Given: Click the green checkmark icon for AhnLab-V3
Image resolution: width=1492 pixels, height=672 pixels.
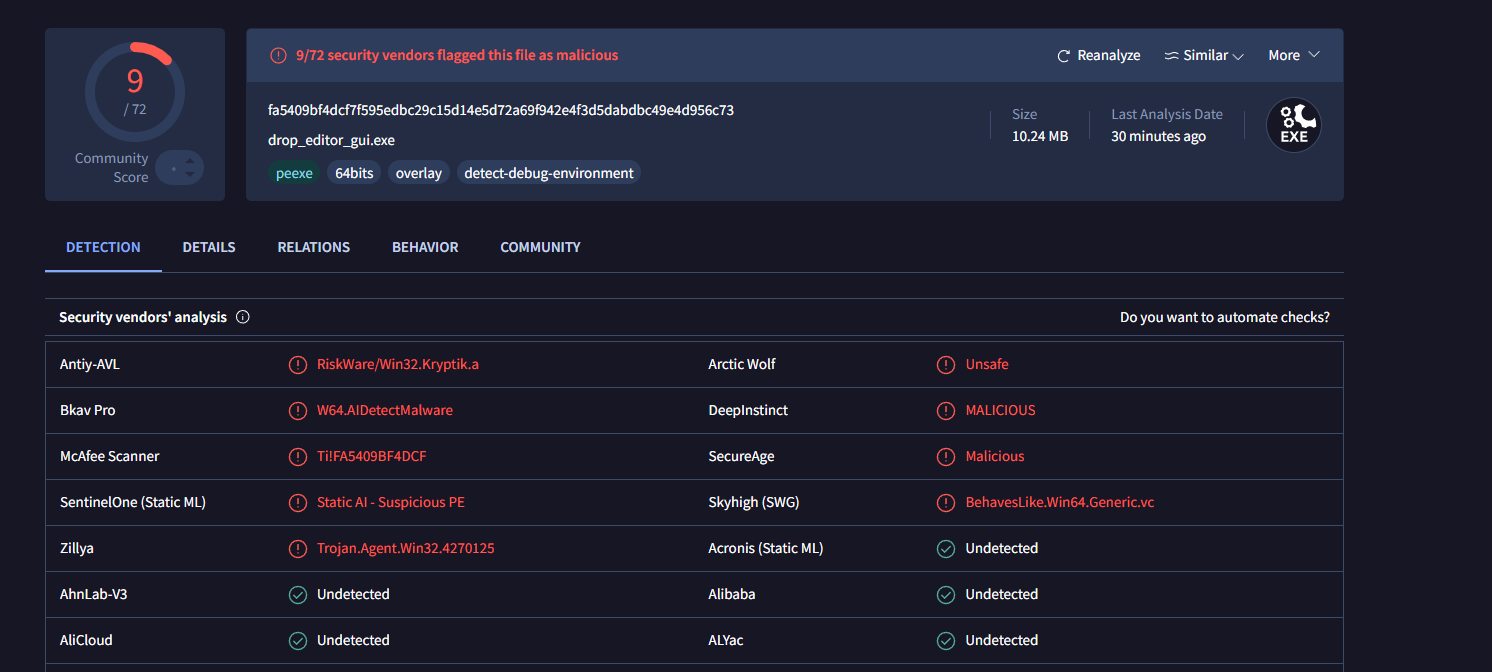Looking at the screenshot, I should click(x=297, y=595).
